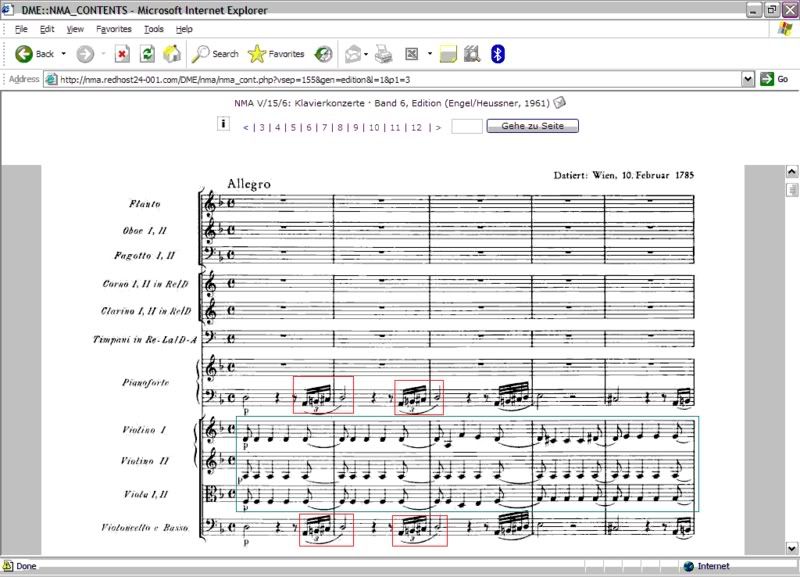Click the 'Violoncello e Basso' staff label

pos(144,527)
